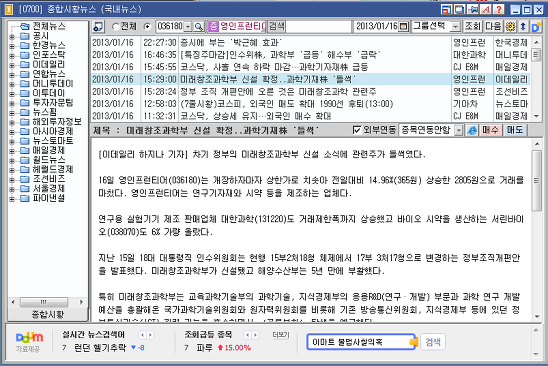548x366 pixels.
Task: Go to next real-time news keyword
Action: point(150,335)
